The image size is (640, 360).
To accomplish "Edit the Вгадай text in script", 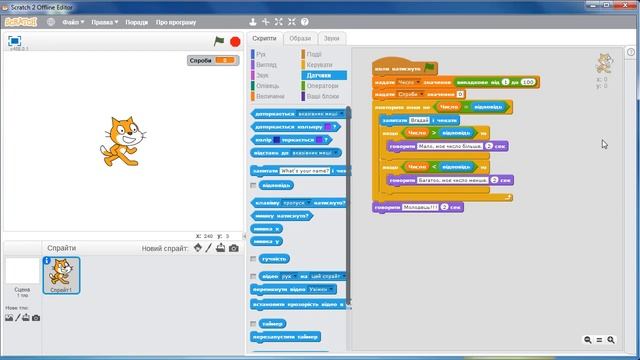I will (x=419, y=120).
